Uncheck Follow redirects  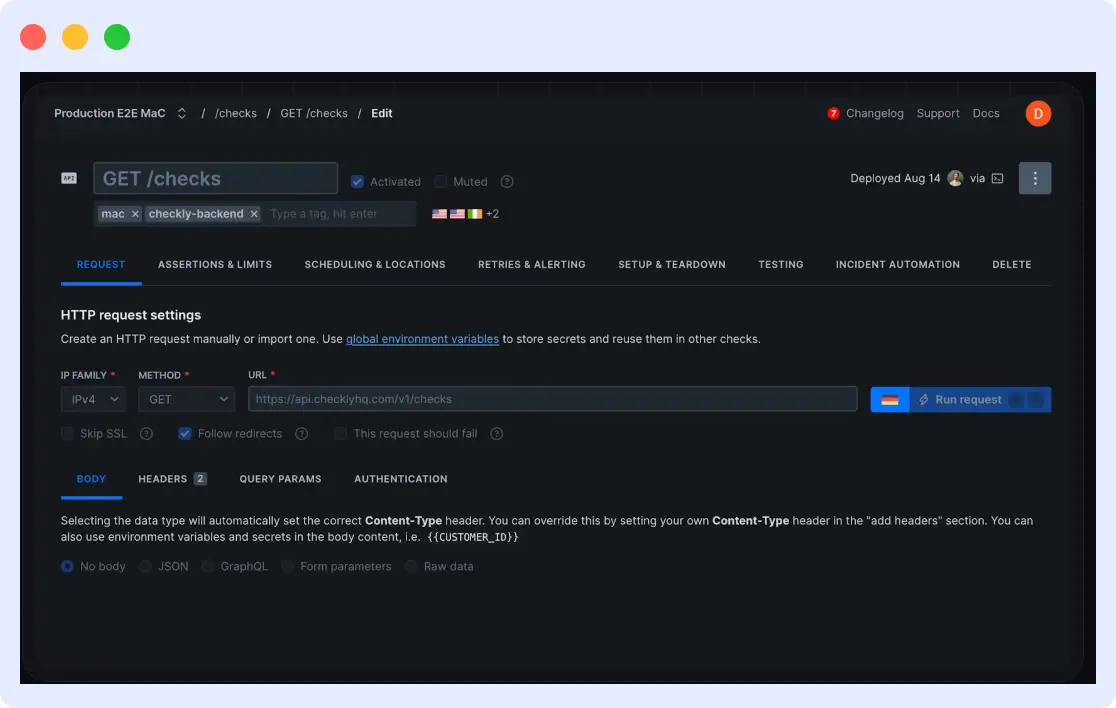click(185, 433)
